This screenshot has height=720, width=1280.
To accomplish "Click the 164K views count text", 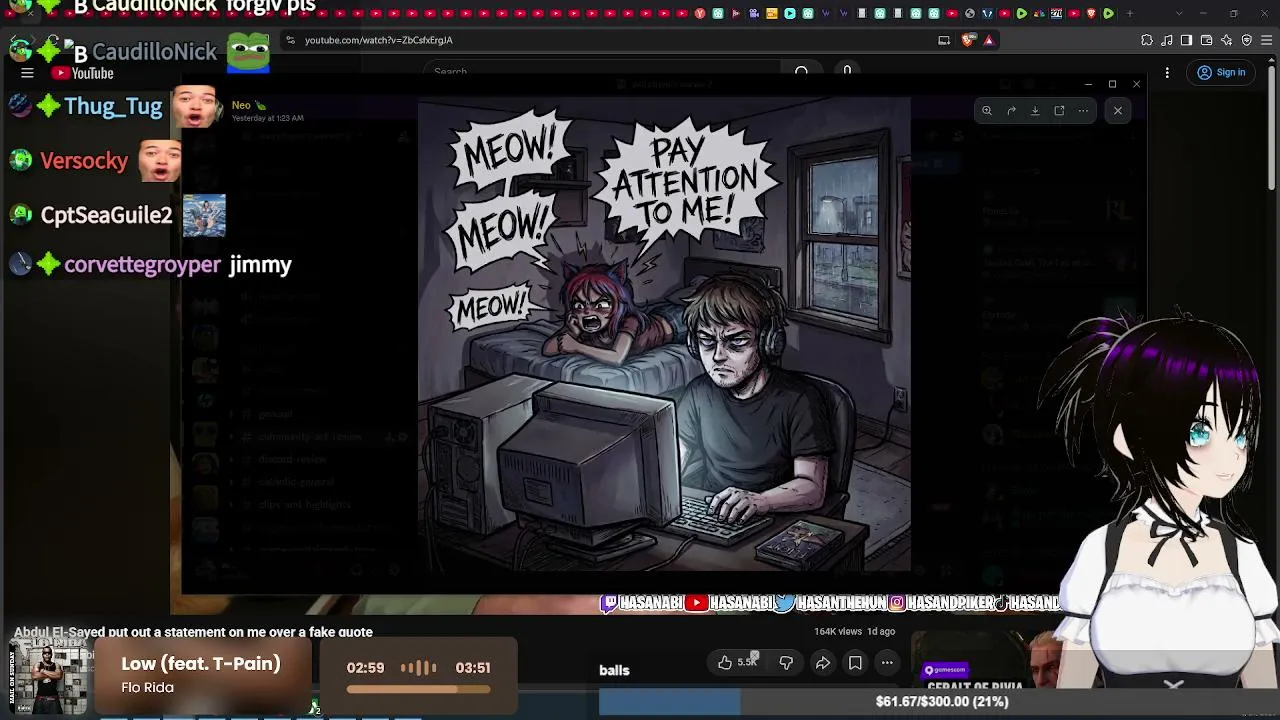I will click(x=838, y=631).
